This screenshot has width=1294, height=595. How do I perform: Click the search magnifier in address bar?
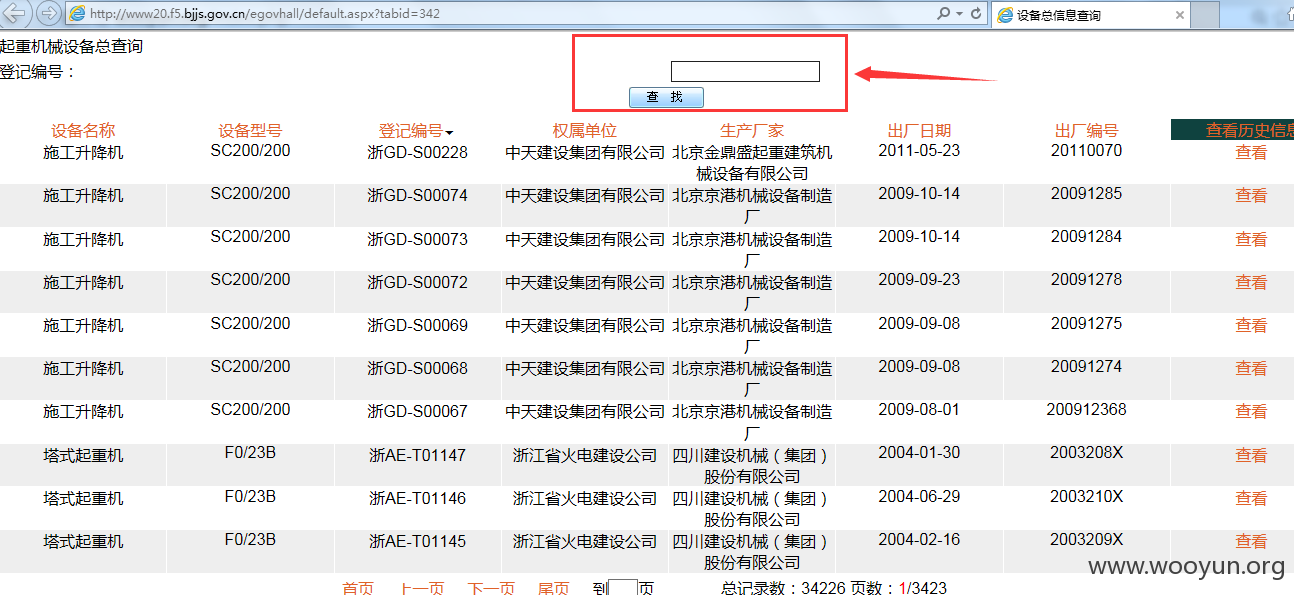coord(944,14)
